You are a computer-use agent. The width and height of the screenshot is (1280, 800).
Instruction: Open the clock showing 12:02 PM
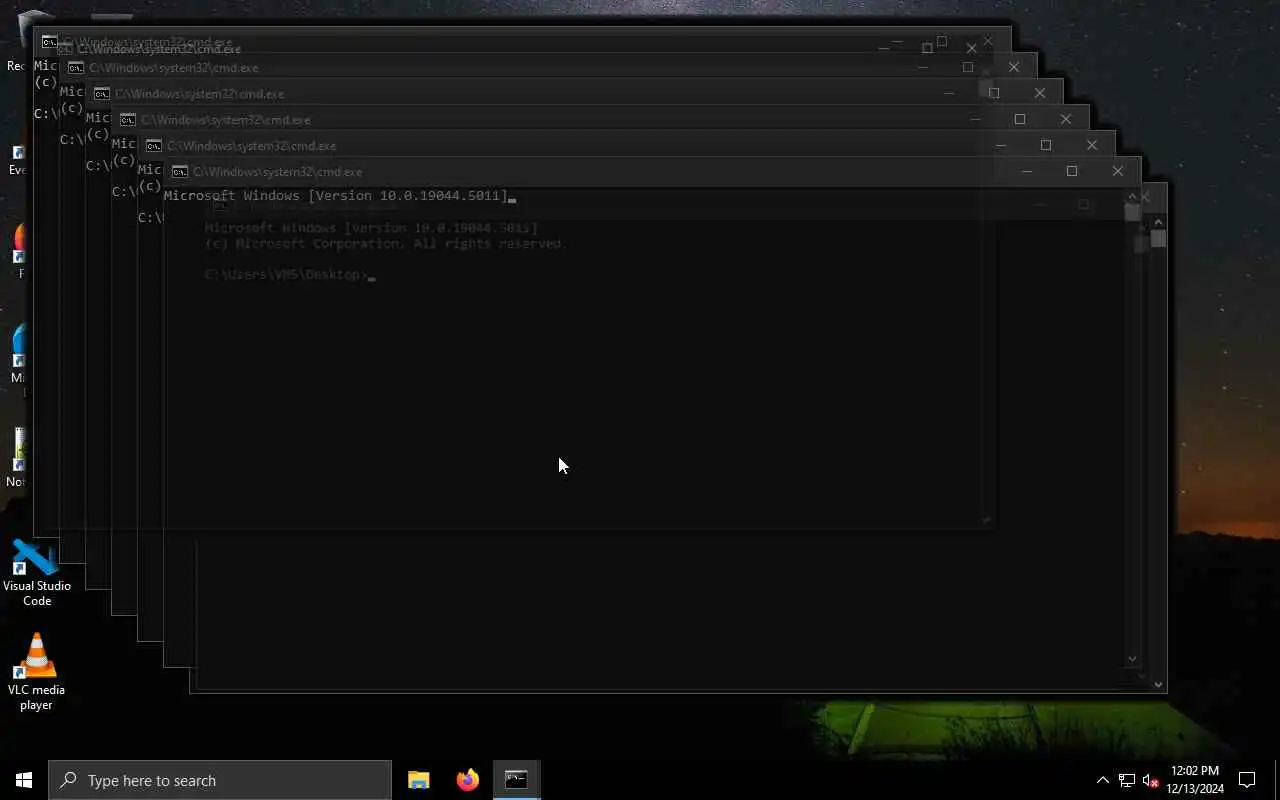[x=1195, y=780]
